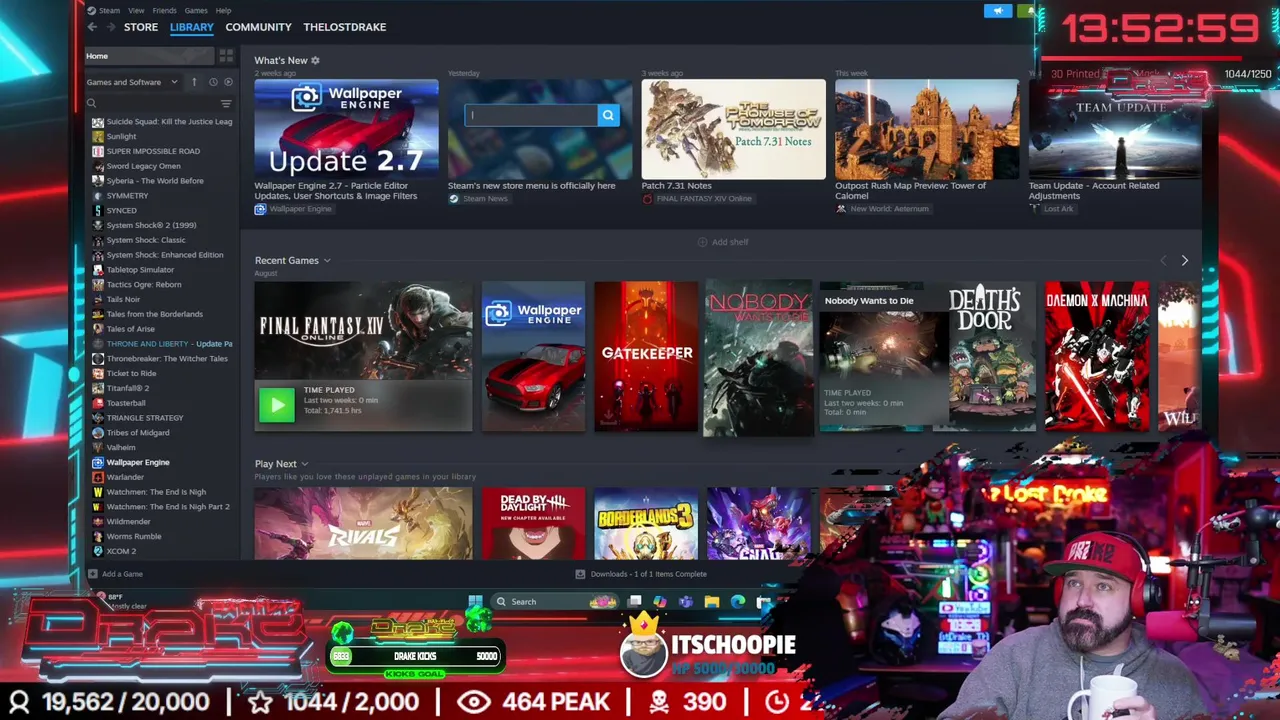This screenshot has width=1280, height=720.
Task: Click Add shelf link
Action: (x=723, y=242)
